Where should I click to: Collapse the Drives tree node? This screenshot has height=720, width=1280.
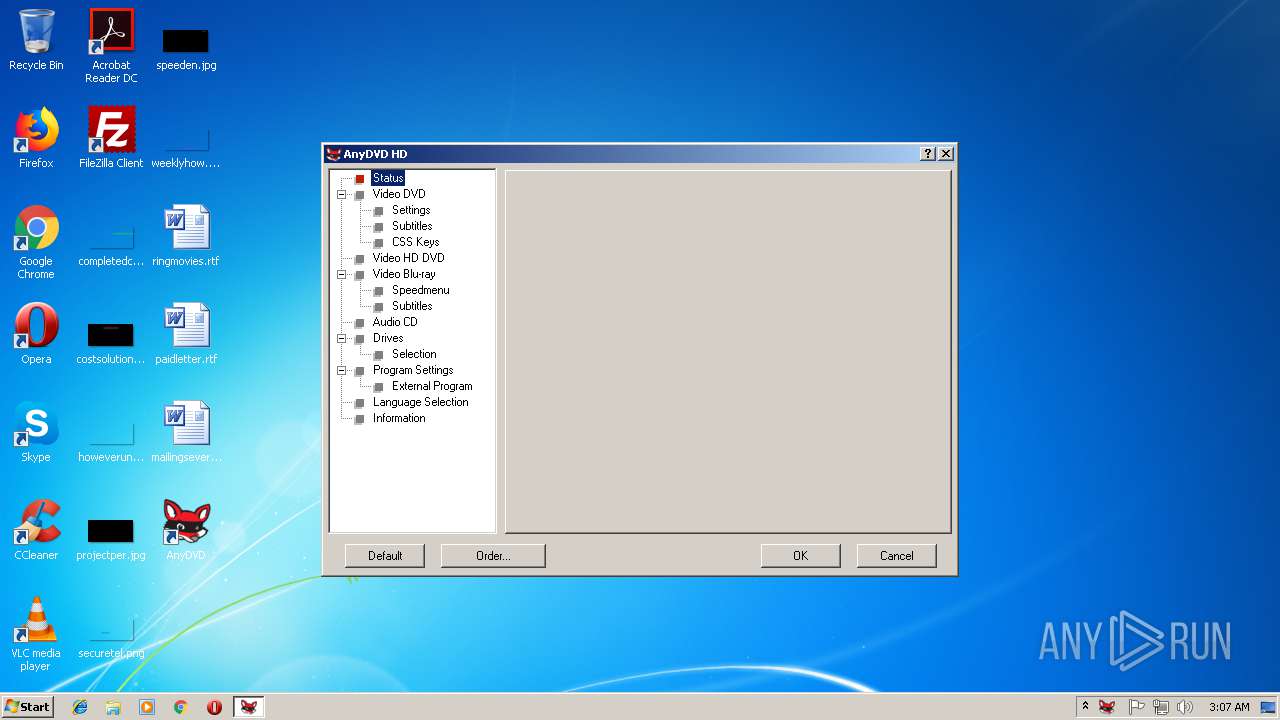[342, 338]
